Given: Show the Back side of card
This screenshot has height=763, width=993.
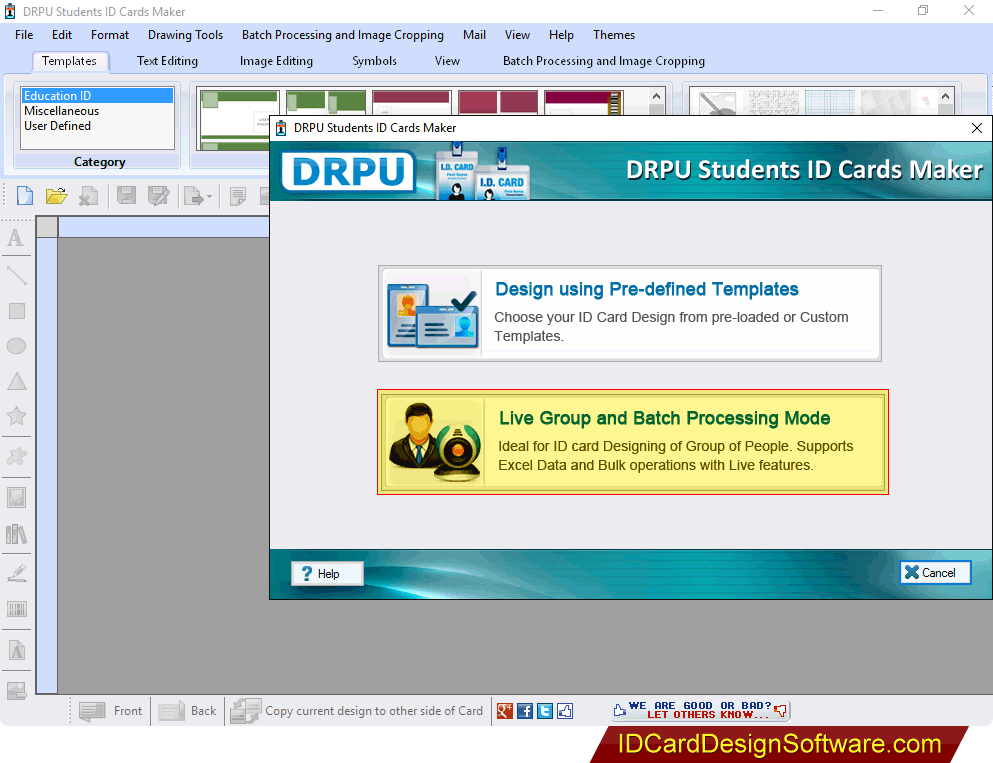Looking at the screenshot, I should click(187, 711).
